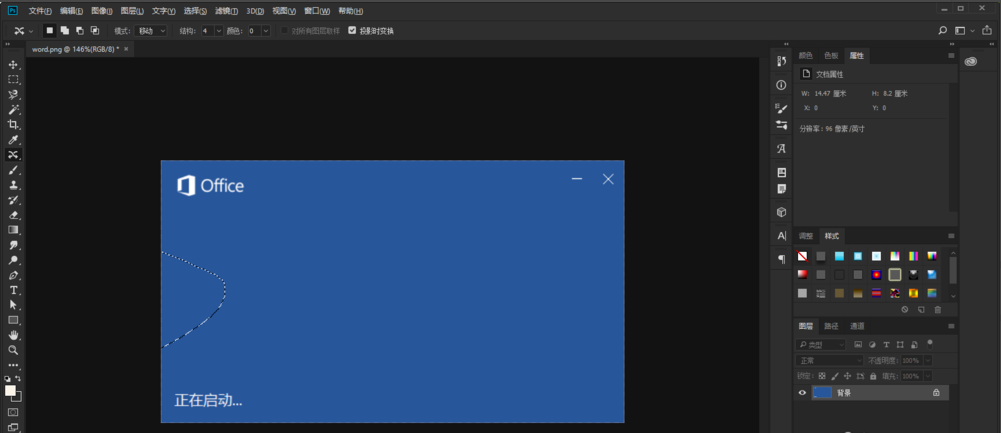
Task: Open the 3D panel cube icon
Action: 781,212
